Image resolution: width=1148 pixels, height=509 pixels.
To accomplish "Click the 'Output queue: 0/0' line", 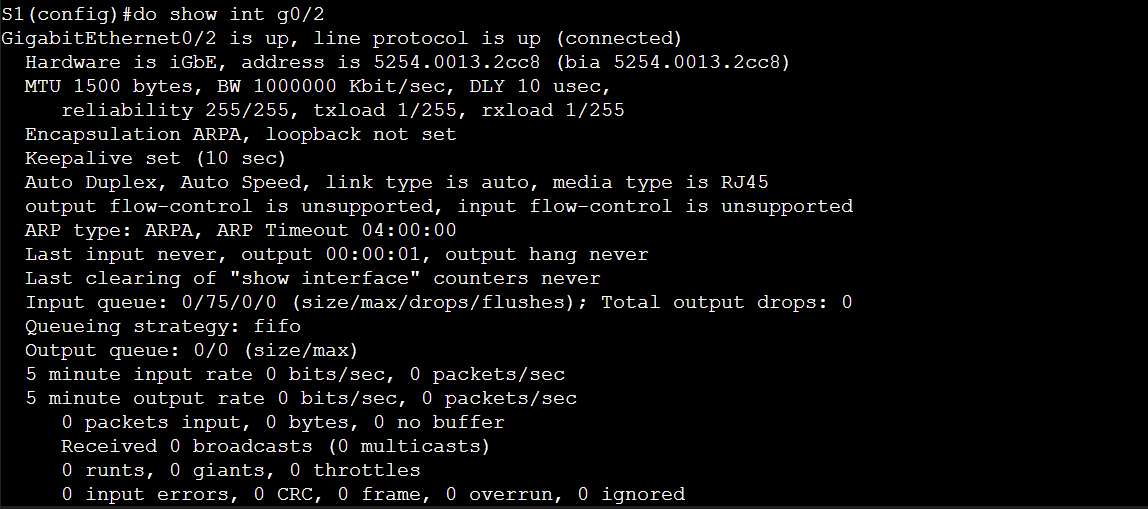I will click(x=191, y=350).
